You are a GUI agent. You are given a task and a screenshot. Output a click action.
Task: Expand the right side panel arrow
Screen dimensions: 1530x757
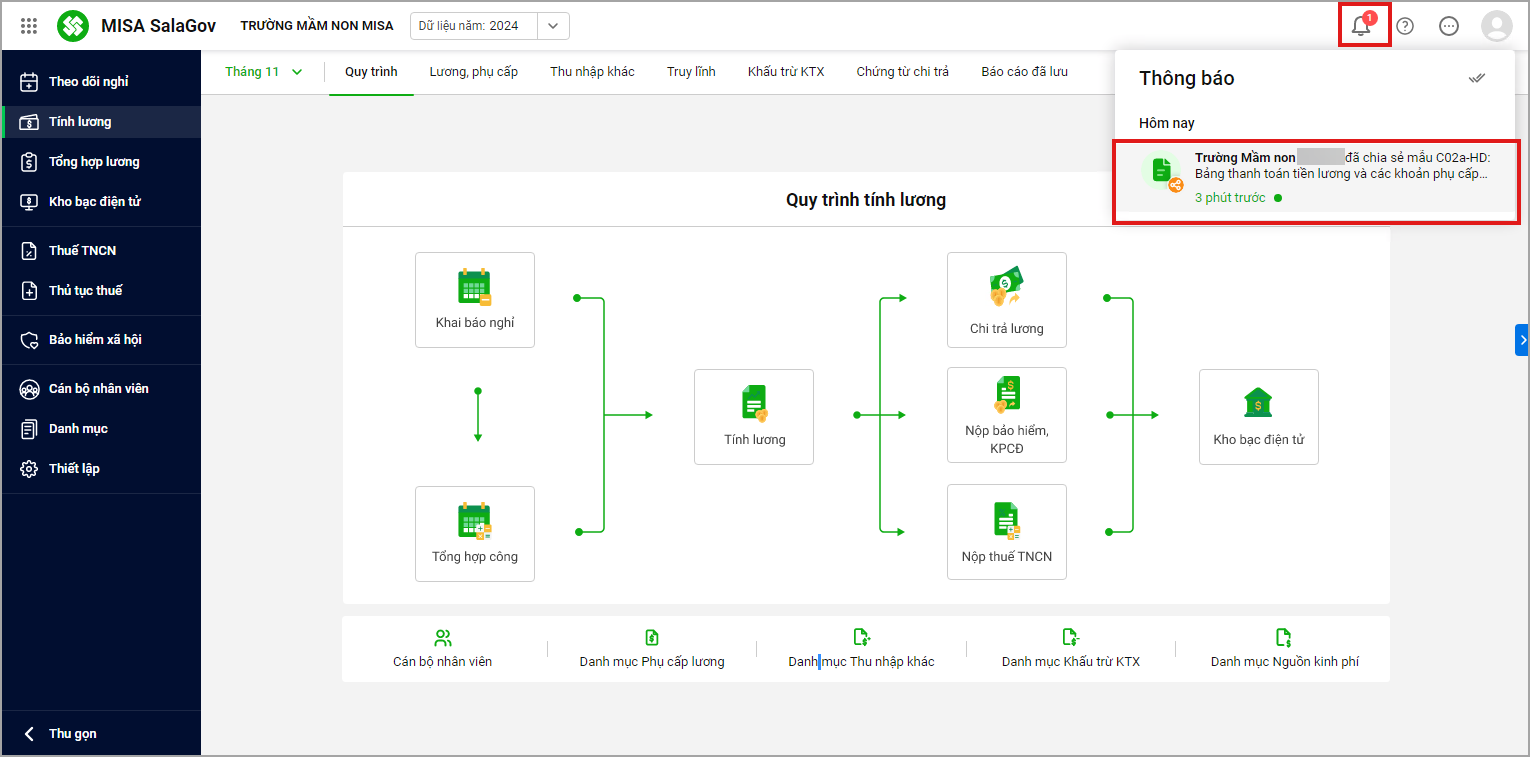pyautogui.click(x=1522, y=340)
